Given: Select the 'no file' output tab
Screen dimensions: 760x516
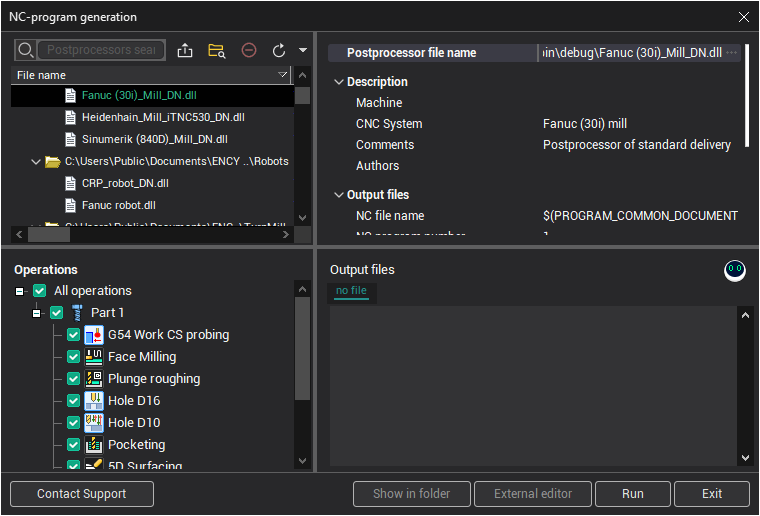Looking at the screenshot, I should [x=351, y=291].
